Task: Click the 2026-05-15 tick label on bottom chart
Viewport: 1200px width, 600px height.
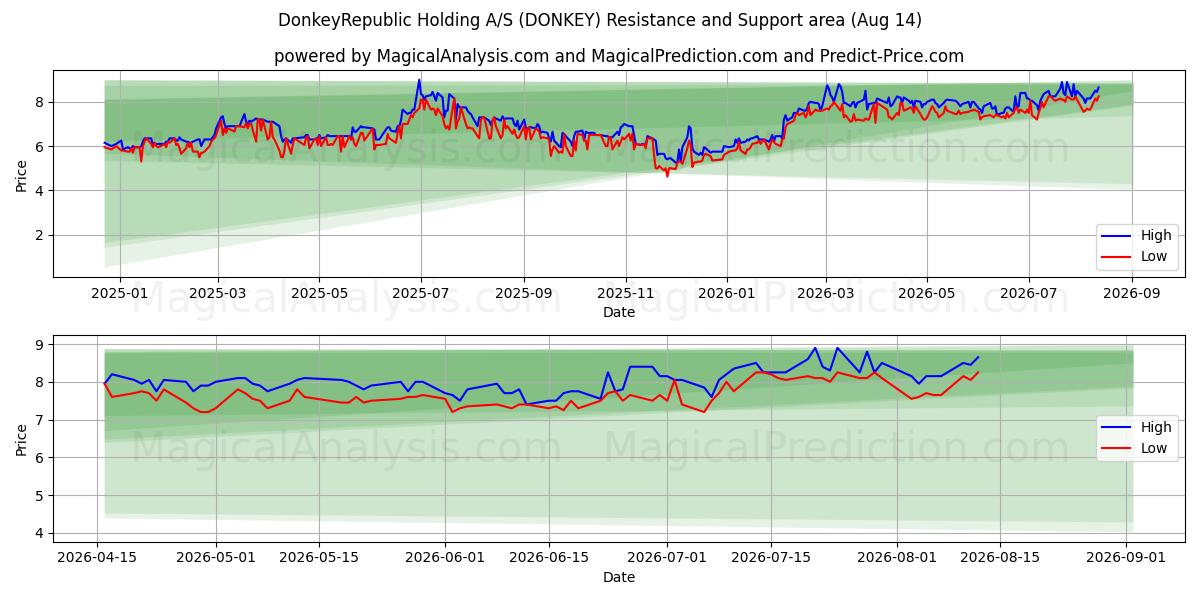Action: [319, 560]
